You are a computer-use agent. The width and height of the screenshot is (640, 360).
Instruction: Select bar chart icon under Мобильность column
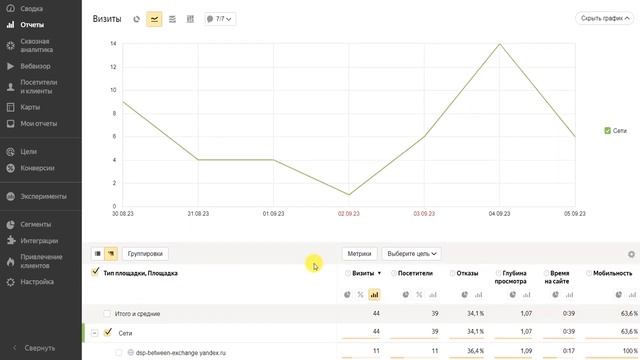click(633, 295)
